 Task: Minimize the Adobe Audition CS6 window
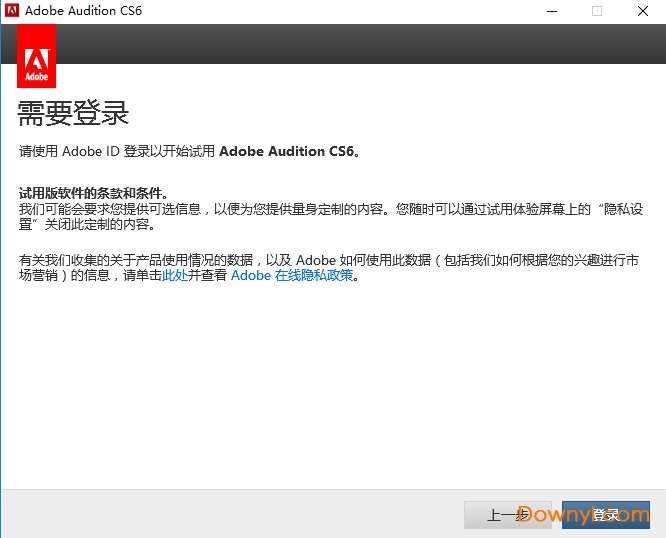[x=552, y=11]
